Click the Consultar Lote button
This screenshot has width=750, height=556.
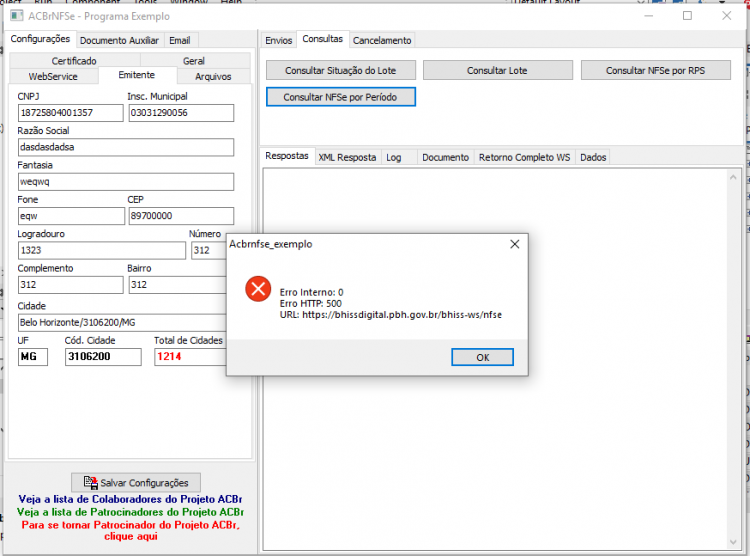(497, 70)
